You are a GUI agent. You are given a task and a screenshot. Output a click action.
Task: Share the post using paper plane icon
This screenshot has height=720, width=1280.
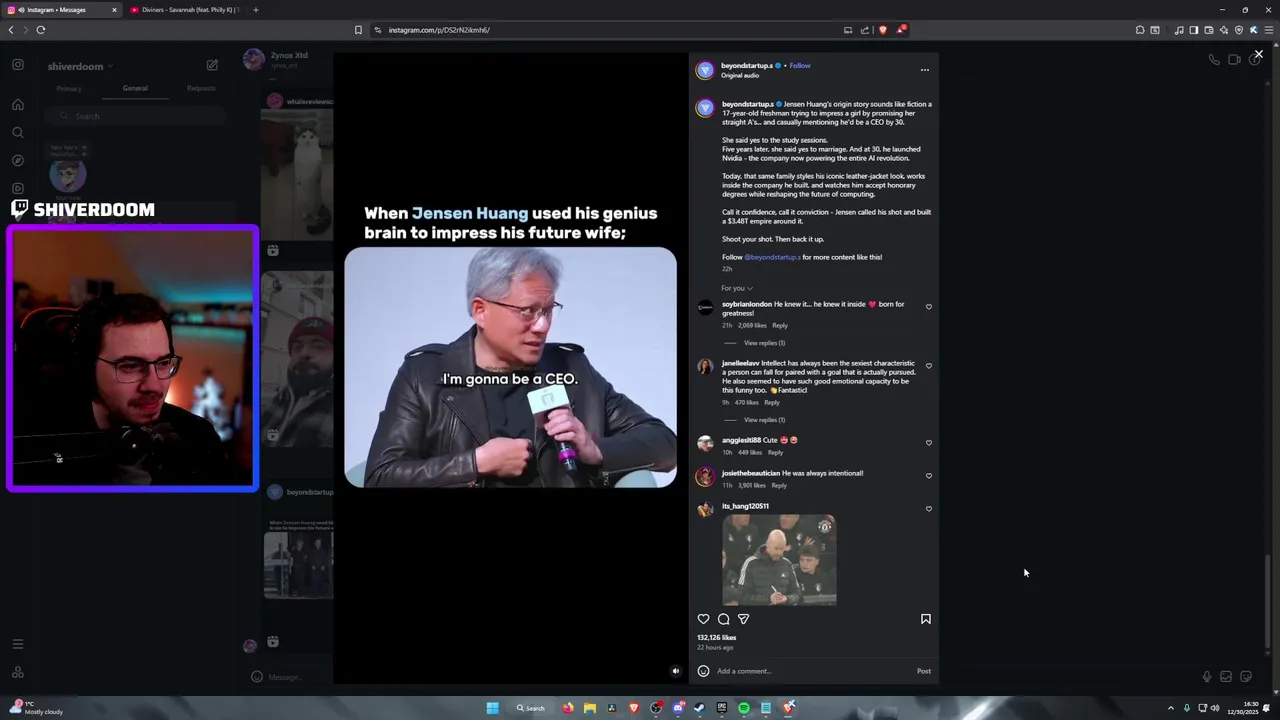point(743,619)
